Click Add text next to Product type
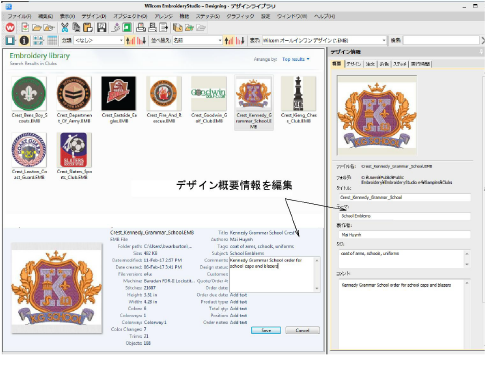The height and width of the screenshot is (367, 485). click(x=238, y=302)
